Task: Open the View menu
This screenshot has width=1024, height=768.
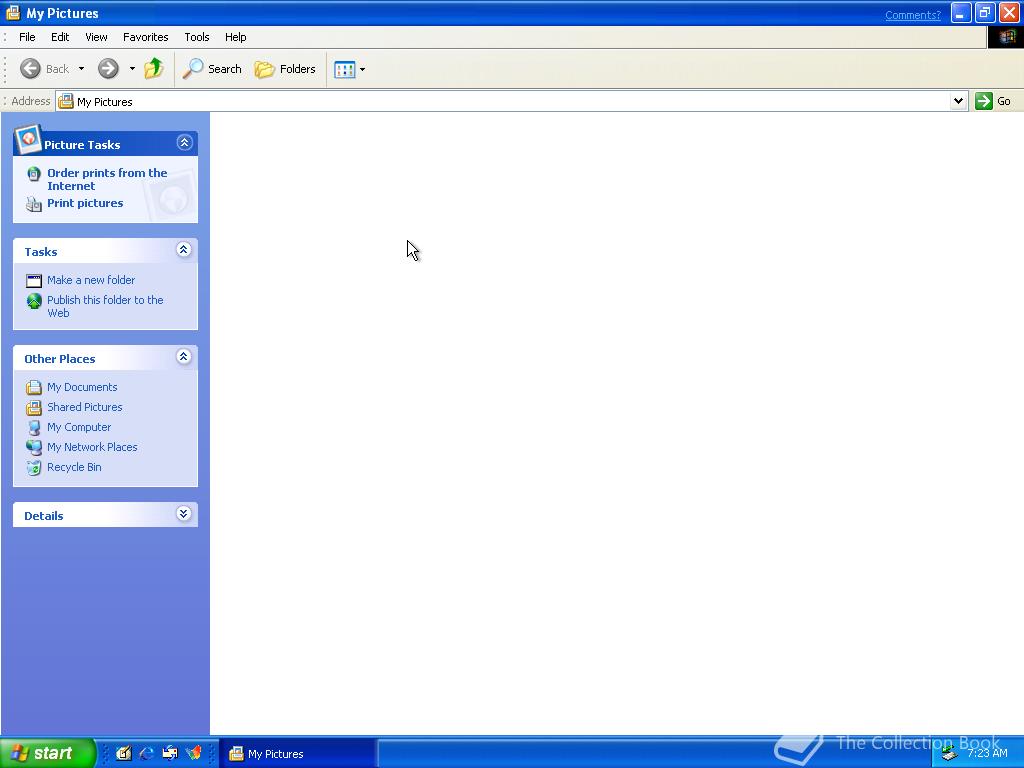Action: [x=96, y=37]
